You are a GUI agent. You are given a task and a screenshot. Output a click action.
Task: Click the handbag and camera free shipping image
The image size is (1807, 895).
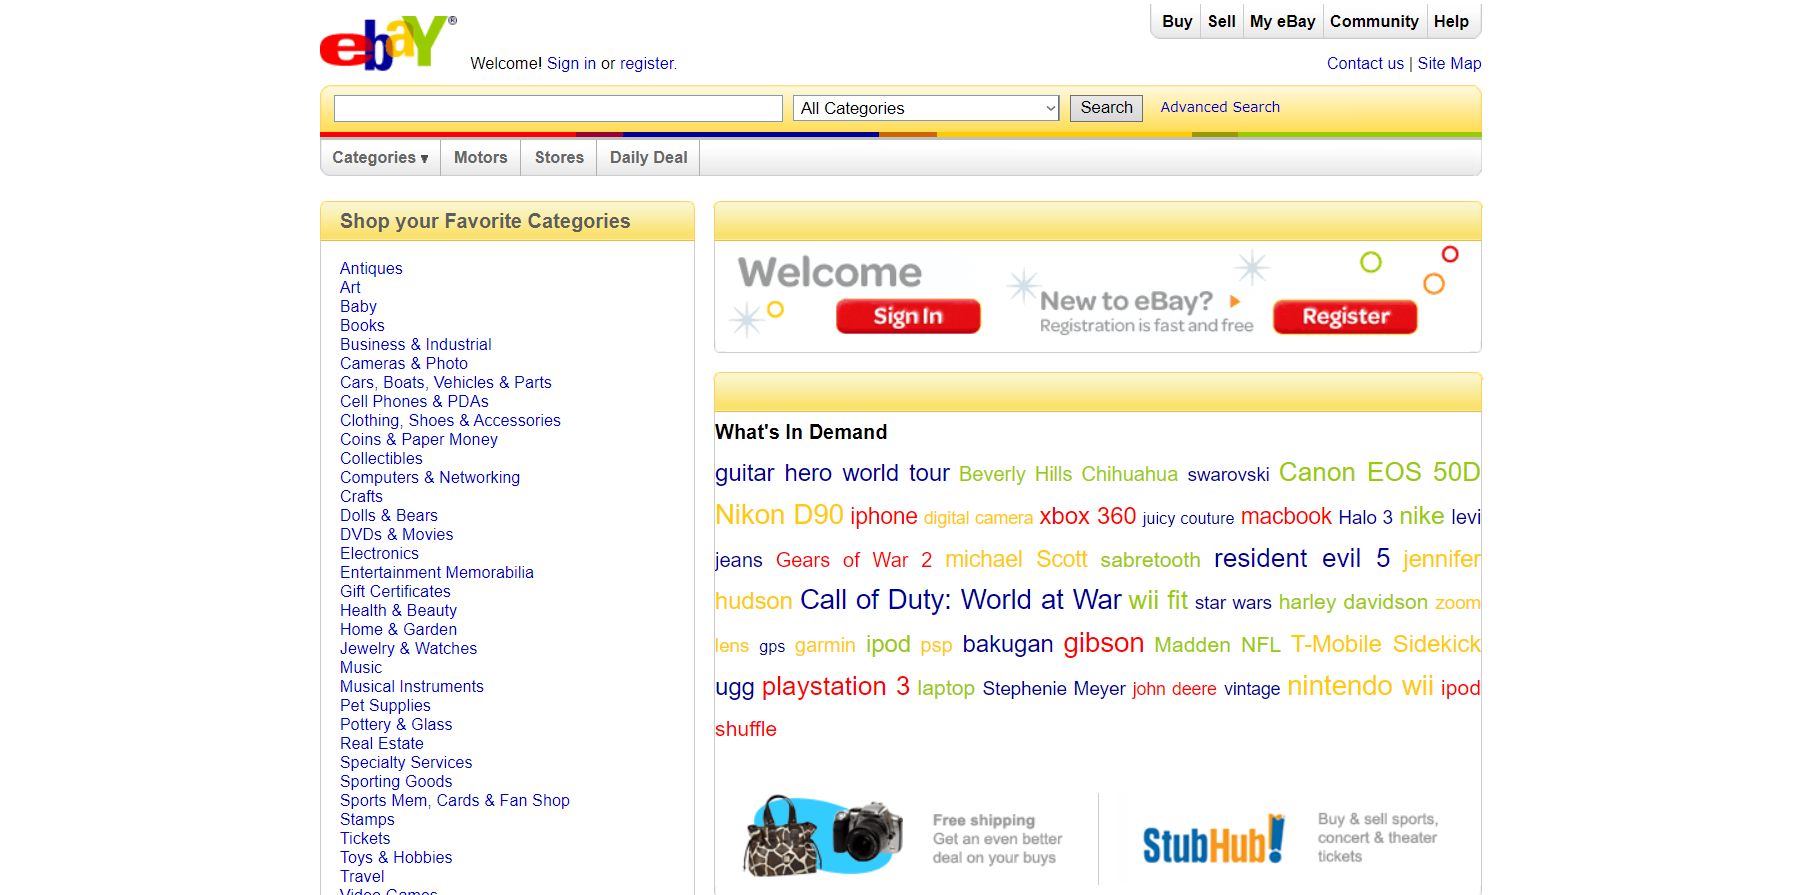[824, 836]
